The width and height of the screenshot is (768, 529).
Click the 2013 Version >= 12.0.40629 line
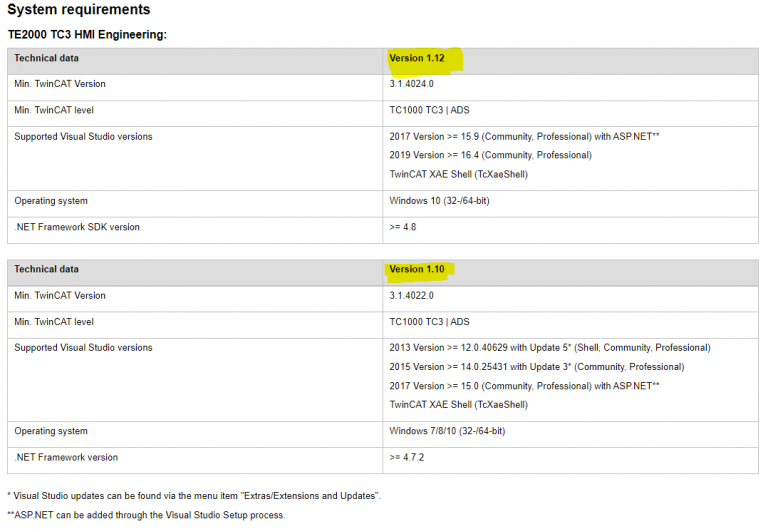click(x=550, y=348)
